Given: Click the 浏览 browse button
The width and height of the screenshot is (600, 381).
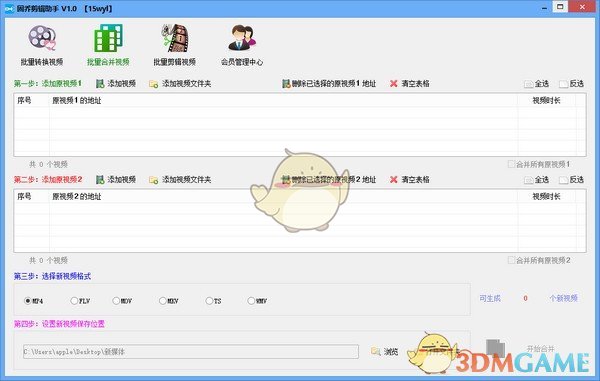Looking at the screenshot, I should (385, 351).
